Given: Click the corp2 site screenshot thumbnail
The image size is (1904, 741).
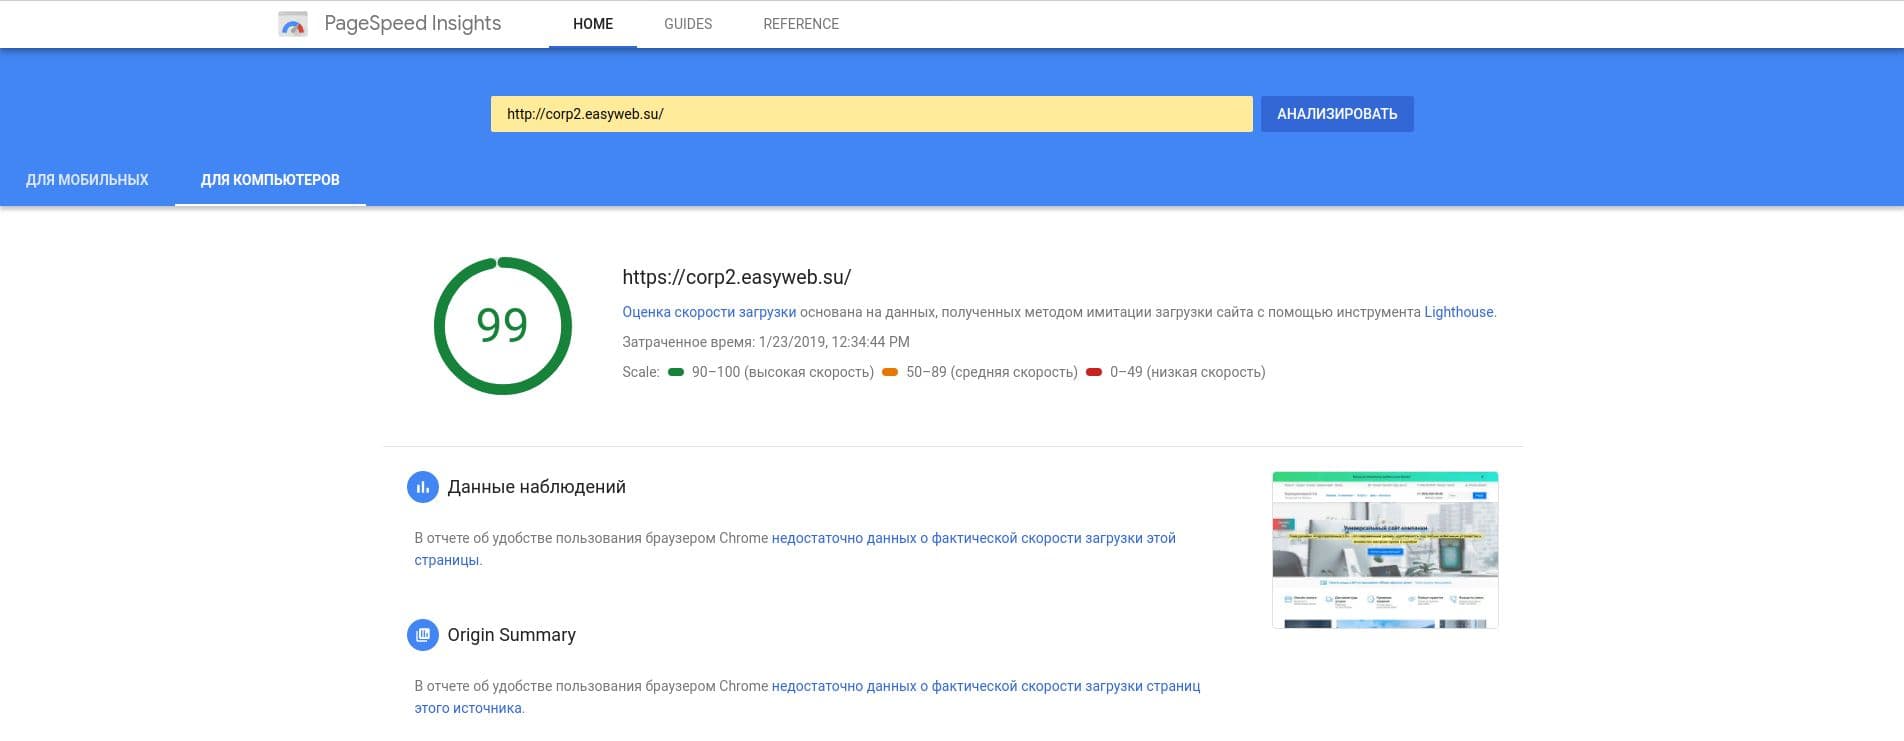Looking at the screenshot, I should coord(1385,550).
